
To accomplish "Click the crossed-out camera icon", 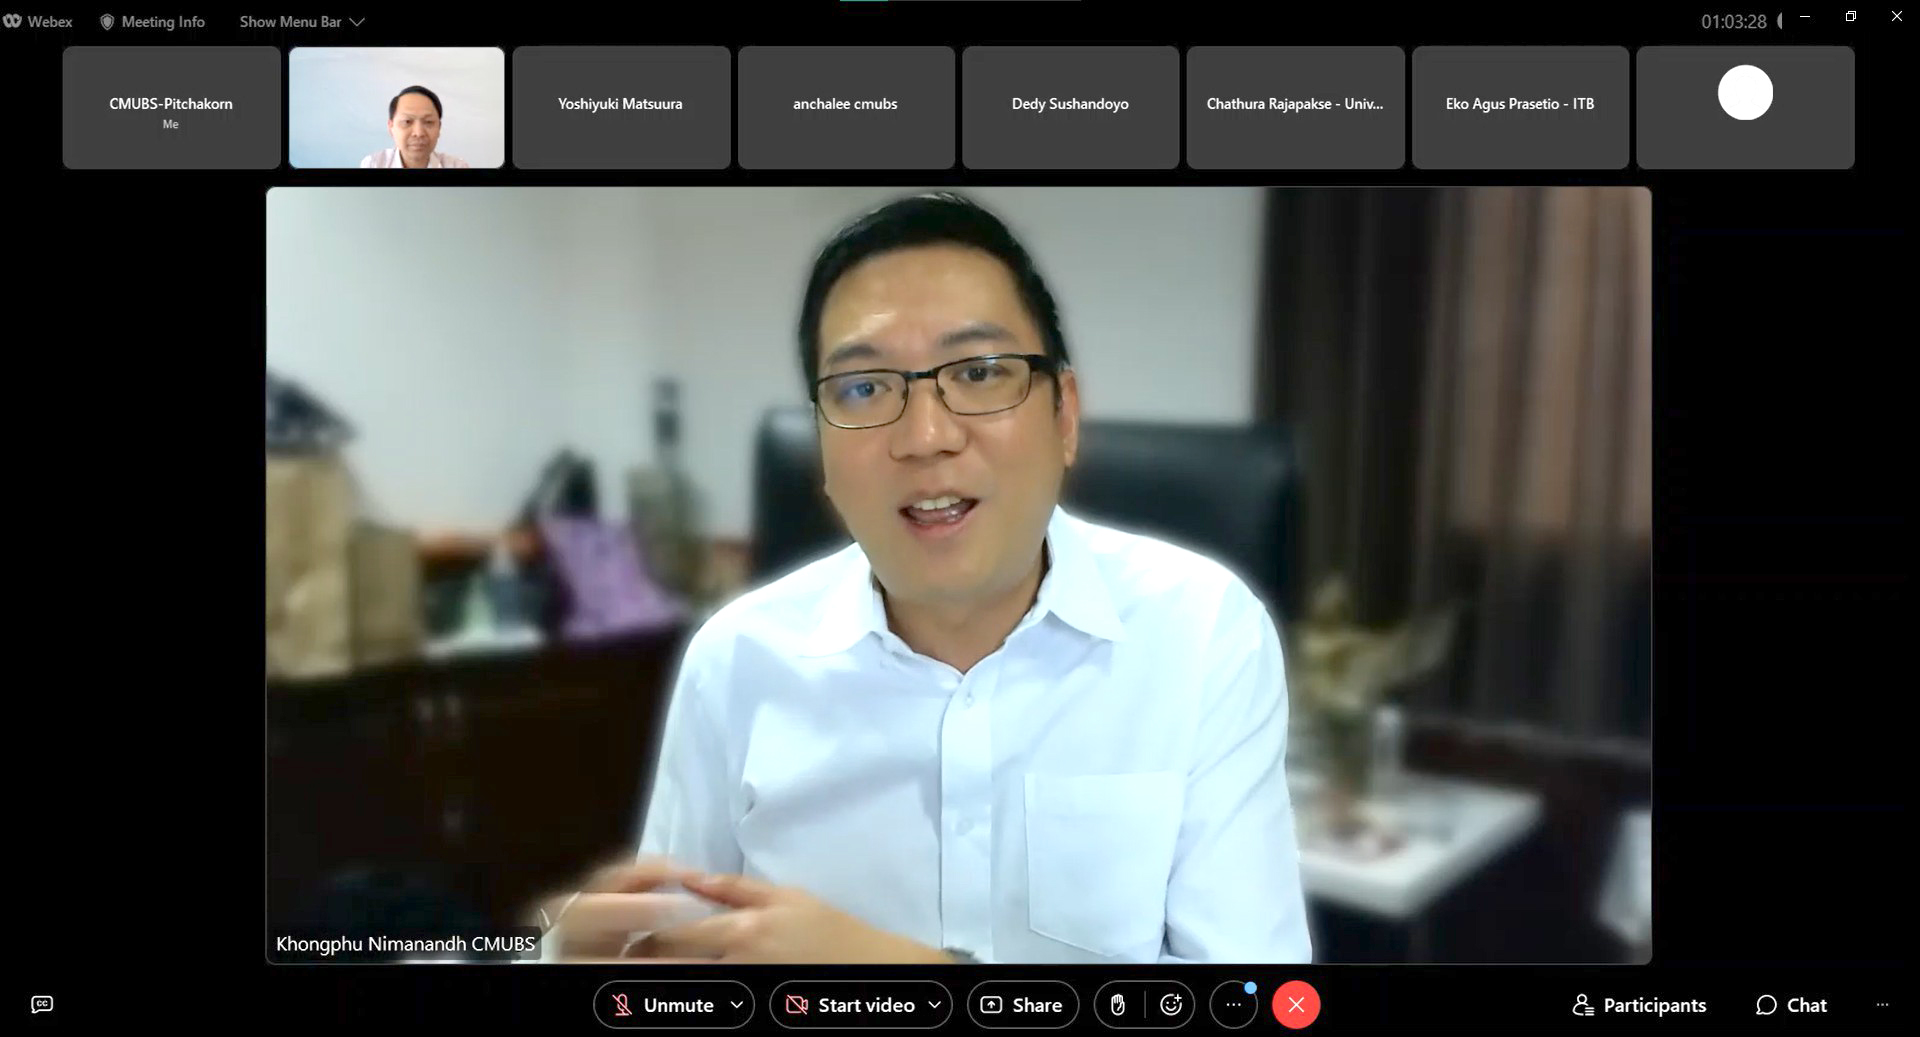I will (x=797, y=1005).
